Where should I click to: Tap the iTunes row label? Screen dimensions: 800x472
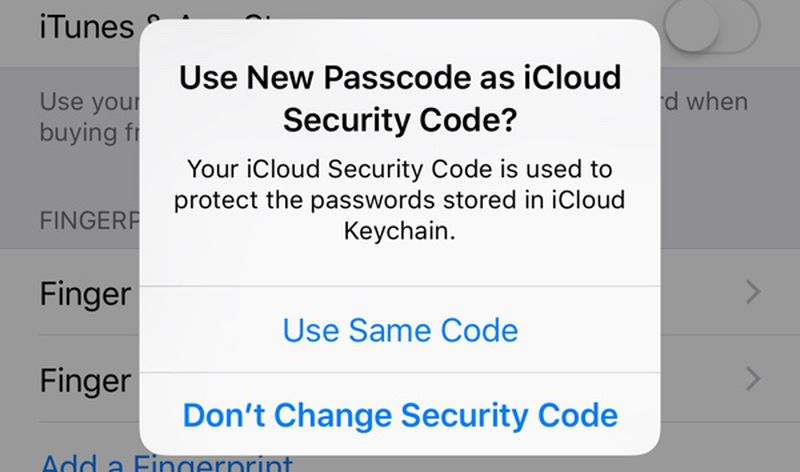pyautogui.click(x=87, y=27)
